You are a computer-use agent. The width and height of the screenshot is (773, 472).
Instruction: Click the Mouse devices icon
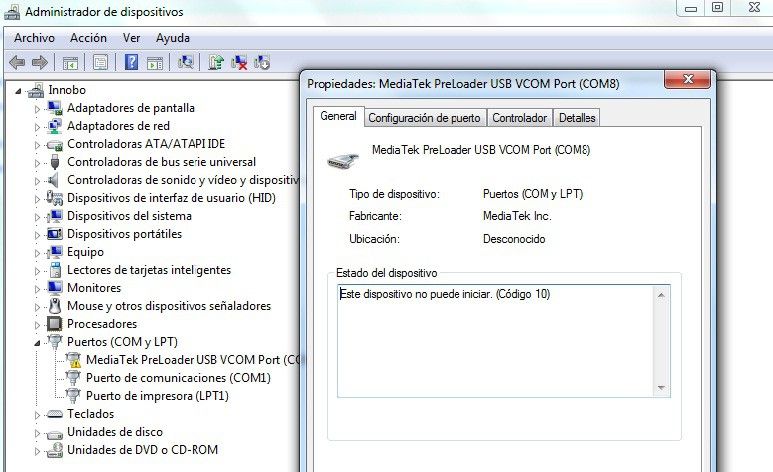tap(55, 306)
